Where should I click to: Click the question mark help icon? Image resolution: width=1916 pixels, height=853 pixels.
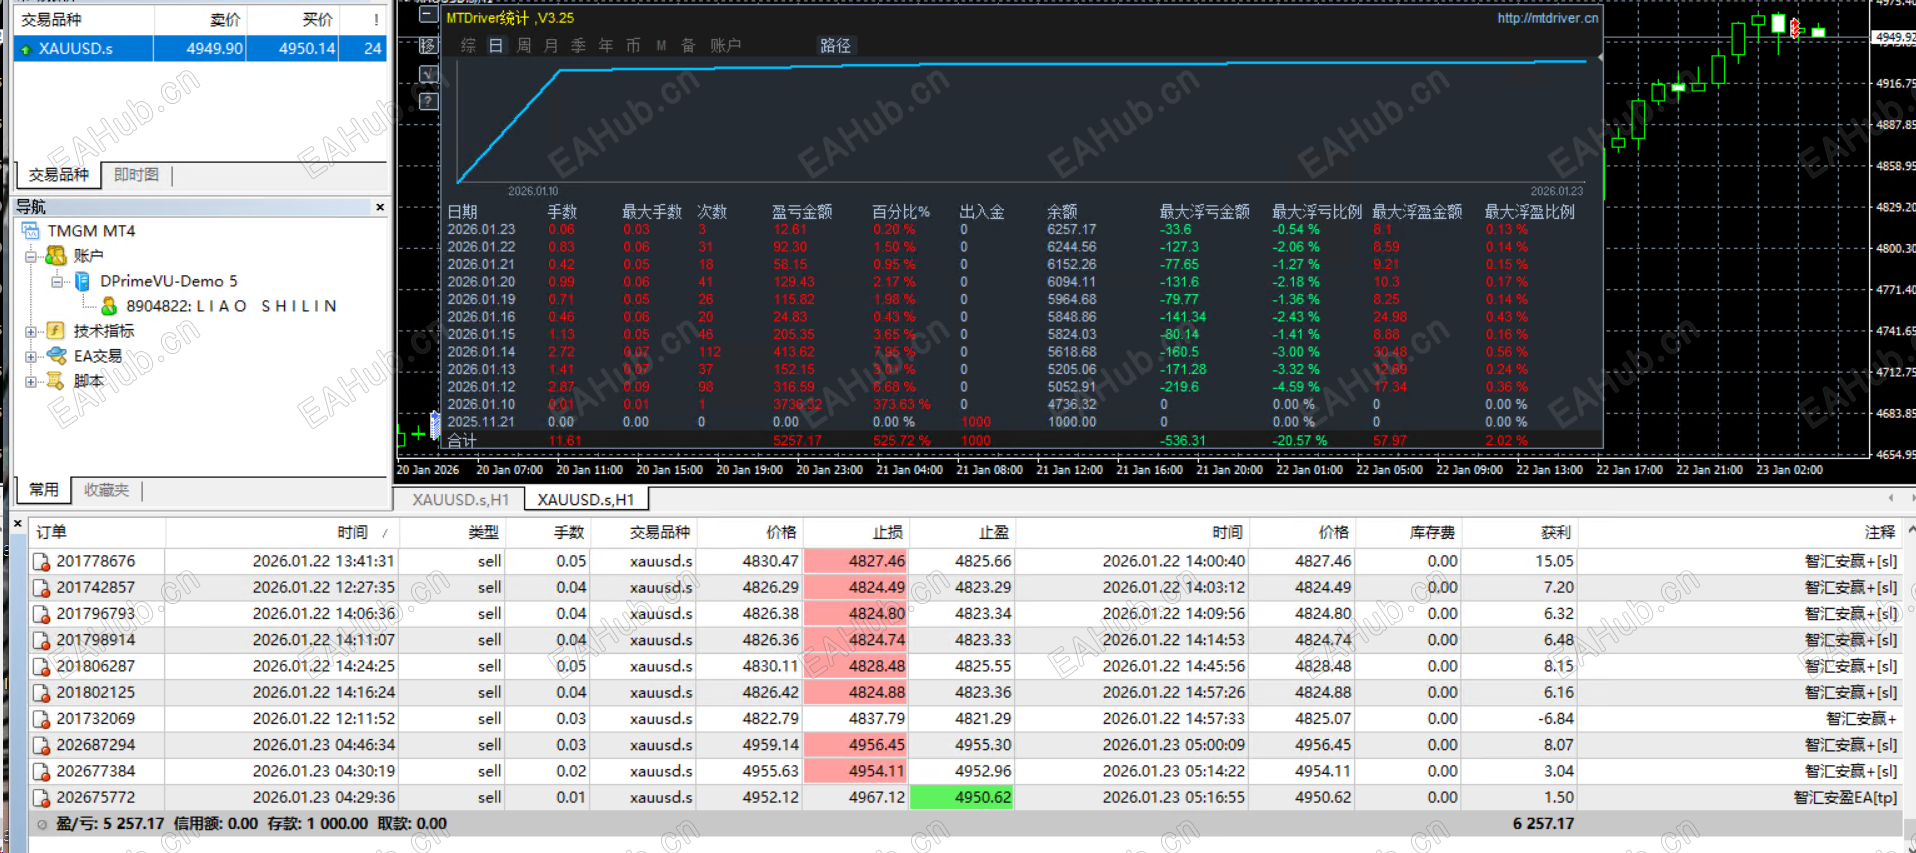tap(428, 101)
